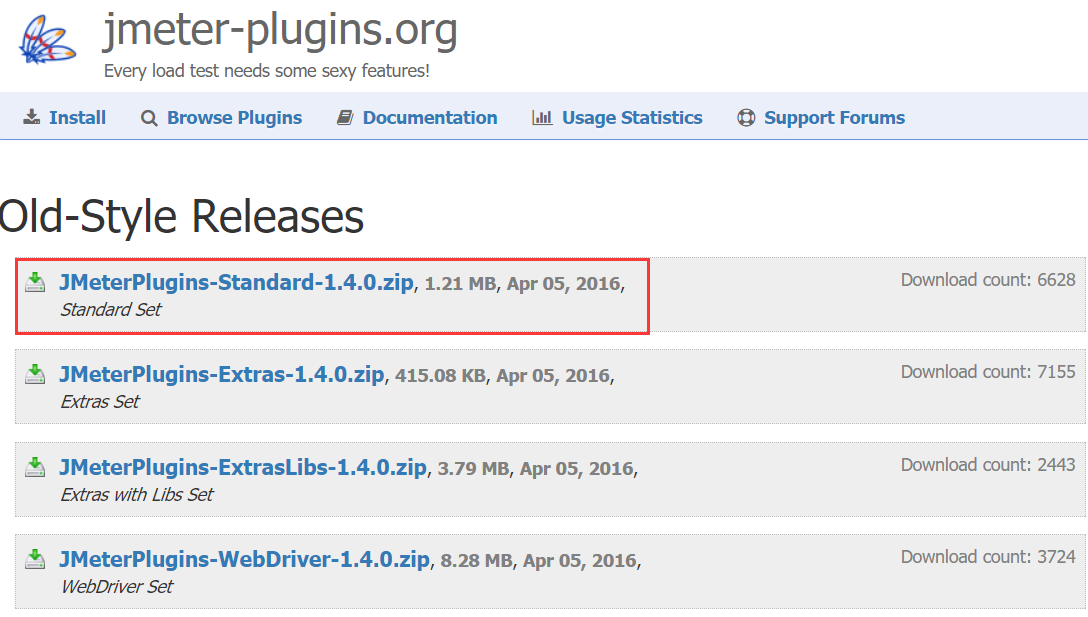Click download icon for JMeterPlugins-Extras-1.4.0.zip
This screenshot has height=617, width=1088.
pyautogui.click(x=35, y=374)
